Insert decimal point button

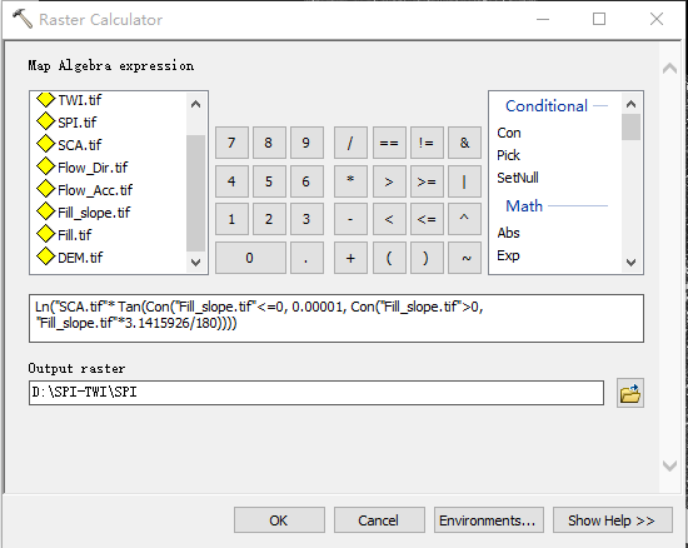(307, 258)
